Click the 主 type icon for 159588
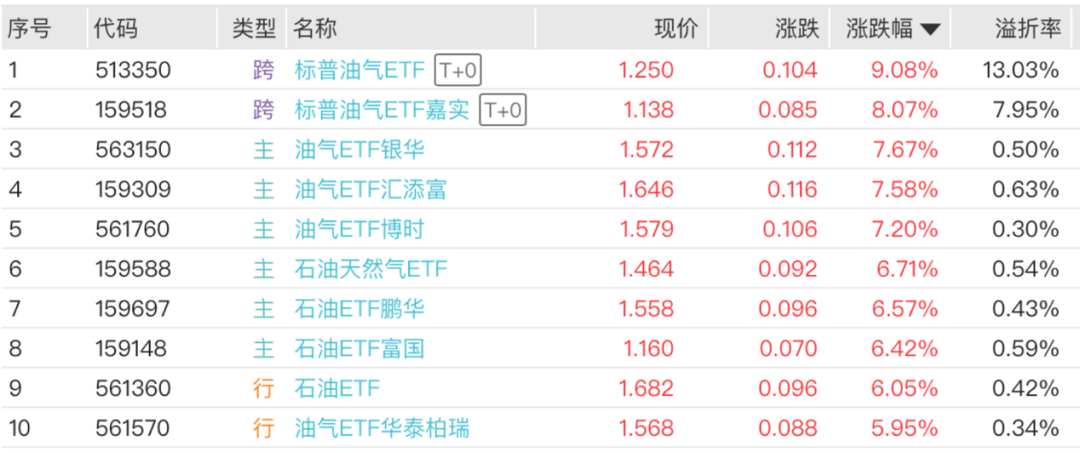 263,269
